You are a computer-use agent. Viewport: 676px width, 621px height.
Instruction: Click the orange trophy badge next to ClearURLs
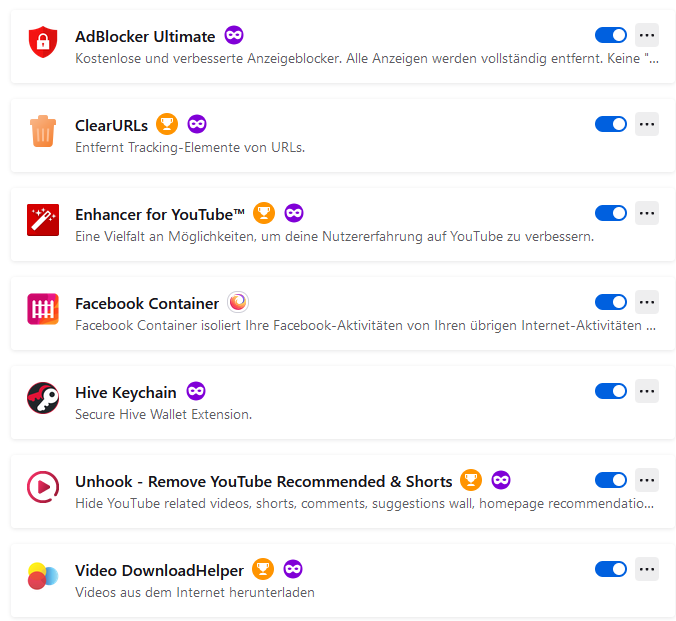167,124
